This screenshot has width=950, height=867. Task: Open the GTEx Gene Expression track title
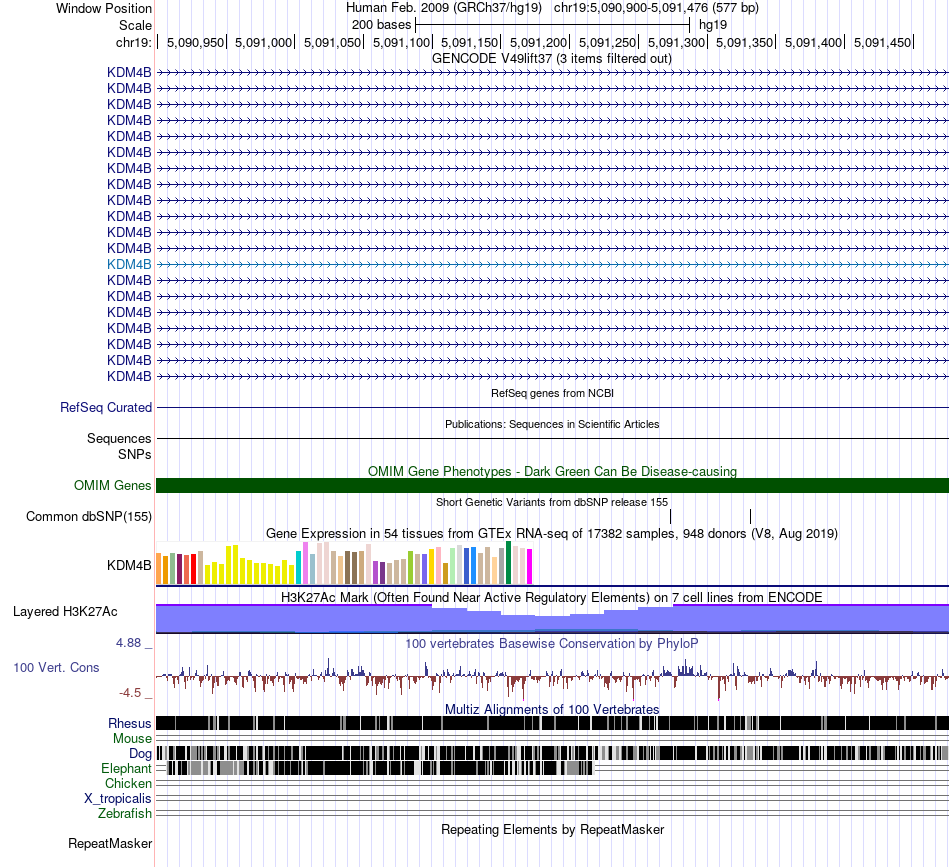point(552,534)
